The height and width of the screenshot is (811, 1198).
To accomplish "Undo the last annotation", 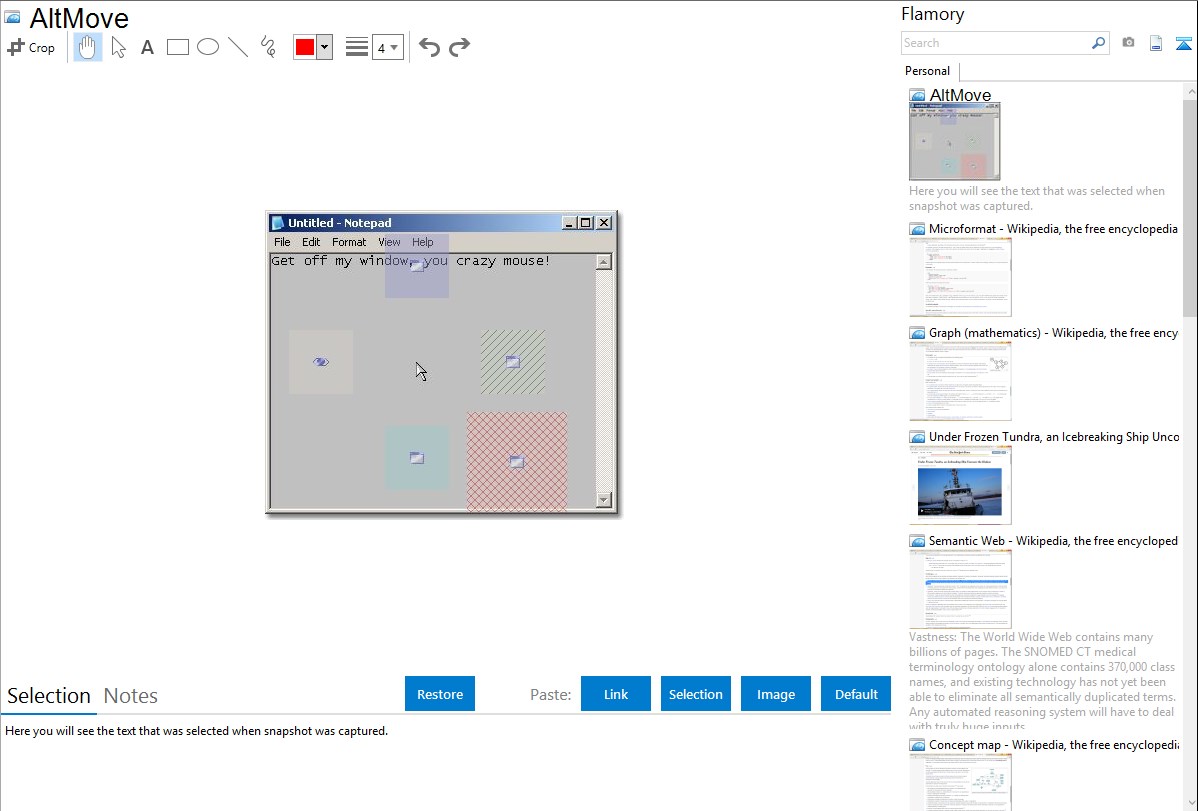I will (429, 47).
